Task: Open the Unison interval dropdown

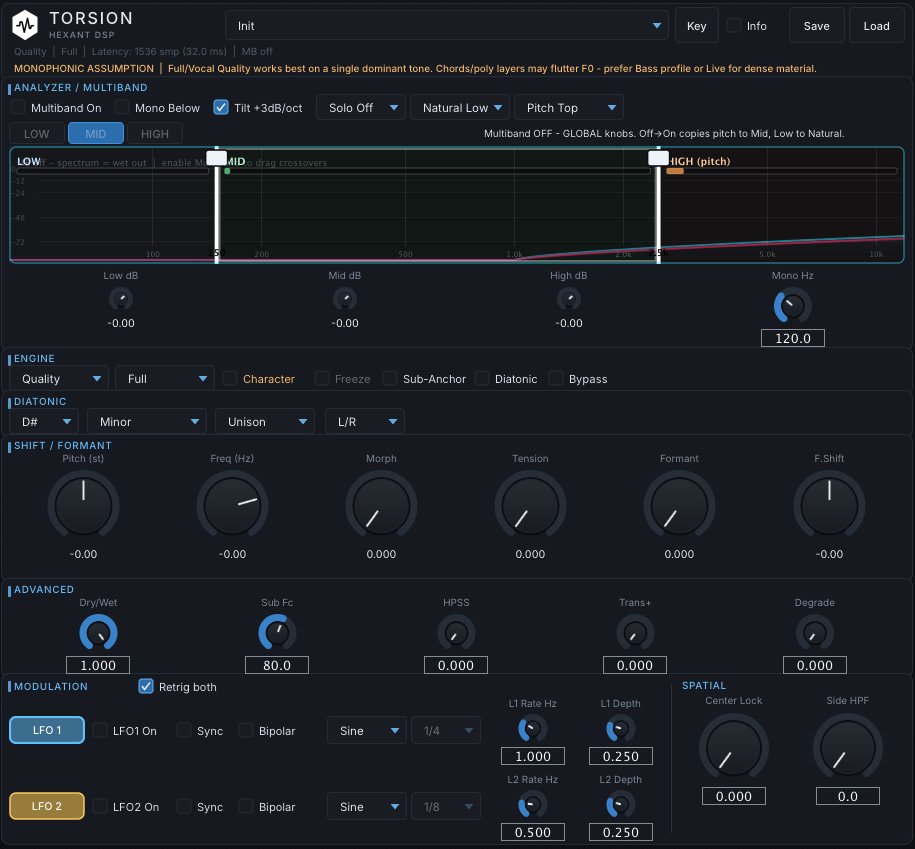Action: (265, 421)
